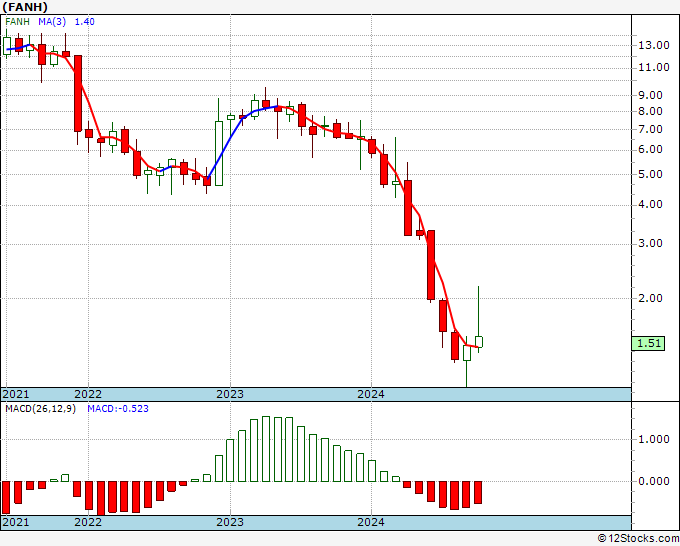
Task: Click the 2021 label on MACD axis
Action: pyautogui.click(x=16, y=522)
